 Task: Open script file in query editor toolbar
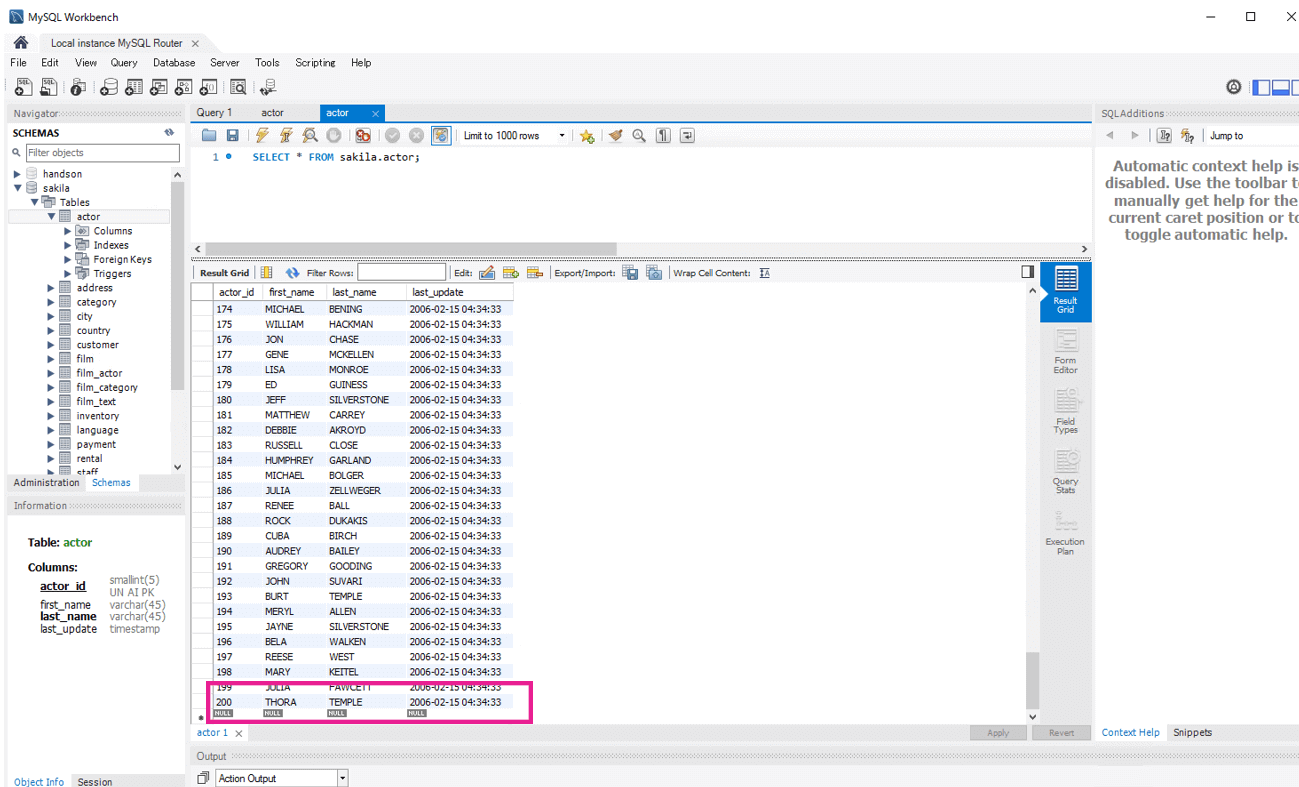click(x=209, y=136)
